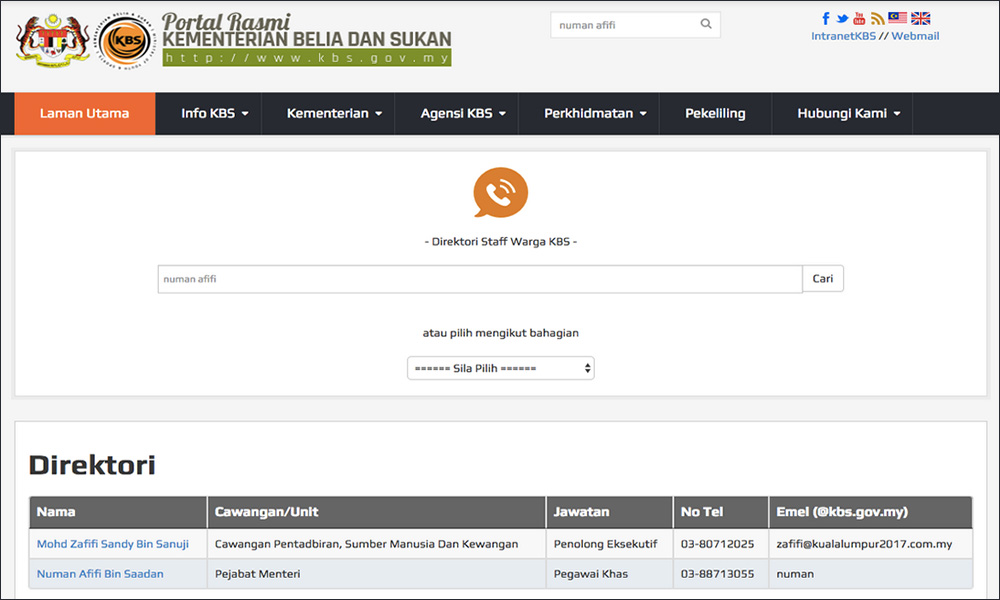Screen dimensions: 1000x600
Task: Expand the Kementerian dropdown menu
Action: pyautogui.click(x=334, y=113)
